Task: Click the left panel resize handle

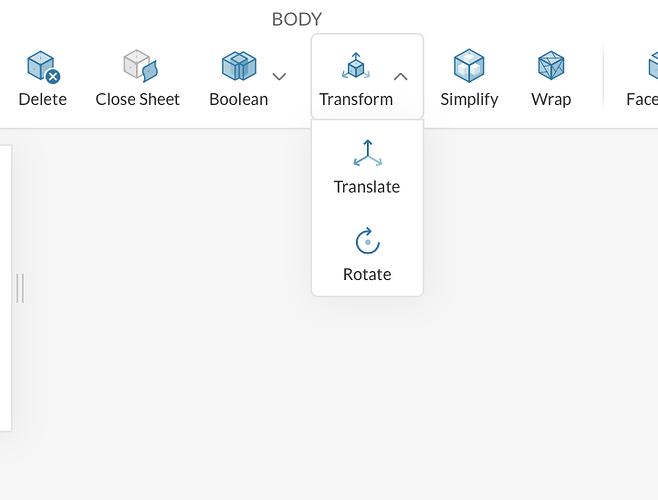Action: pyautogui.click(x=20, y=288)
